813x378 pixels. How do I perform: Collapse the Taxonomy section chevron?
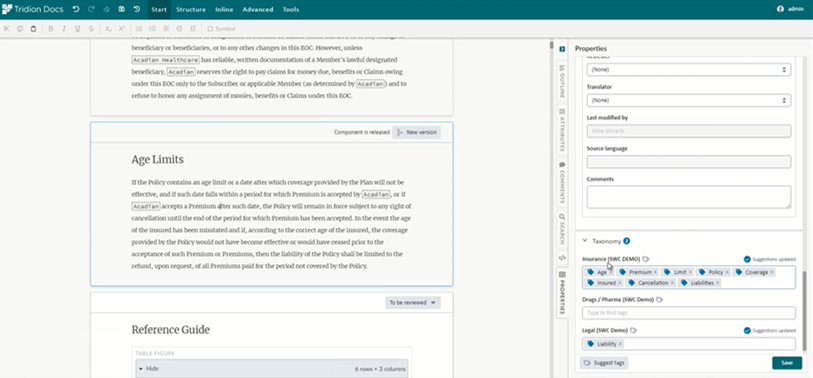pos(585,241)
